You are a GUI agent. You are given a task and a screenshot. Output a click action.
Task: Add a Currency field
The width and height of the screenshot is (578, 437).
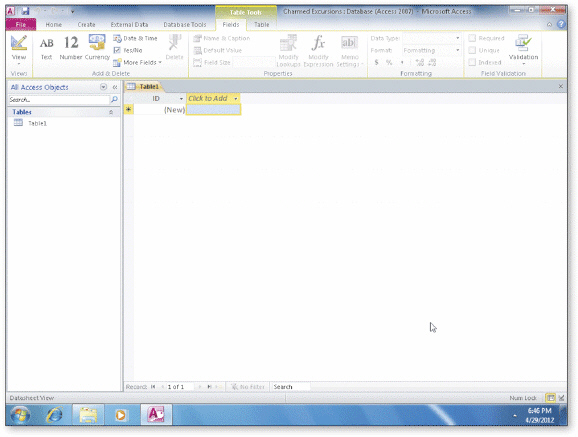click(97, 48)
